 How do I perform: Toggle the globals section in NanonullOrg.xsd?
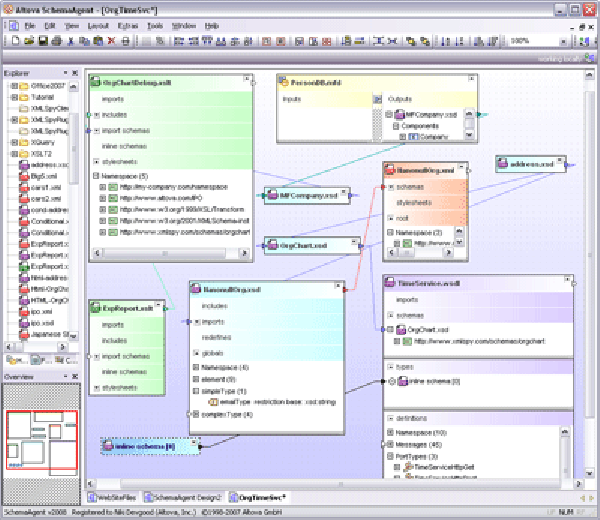click(195, 352)
